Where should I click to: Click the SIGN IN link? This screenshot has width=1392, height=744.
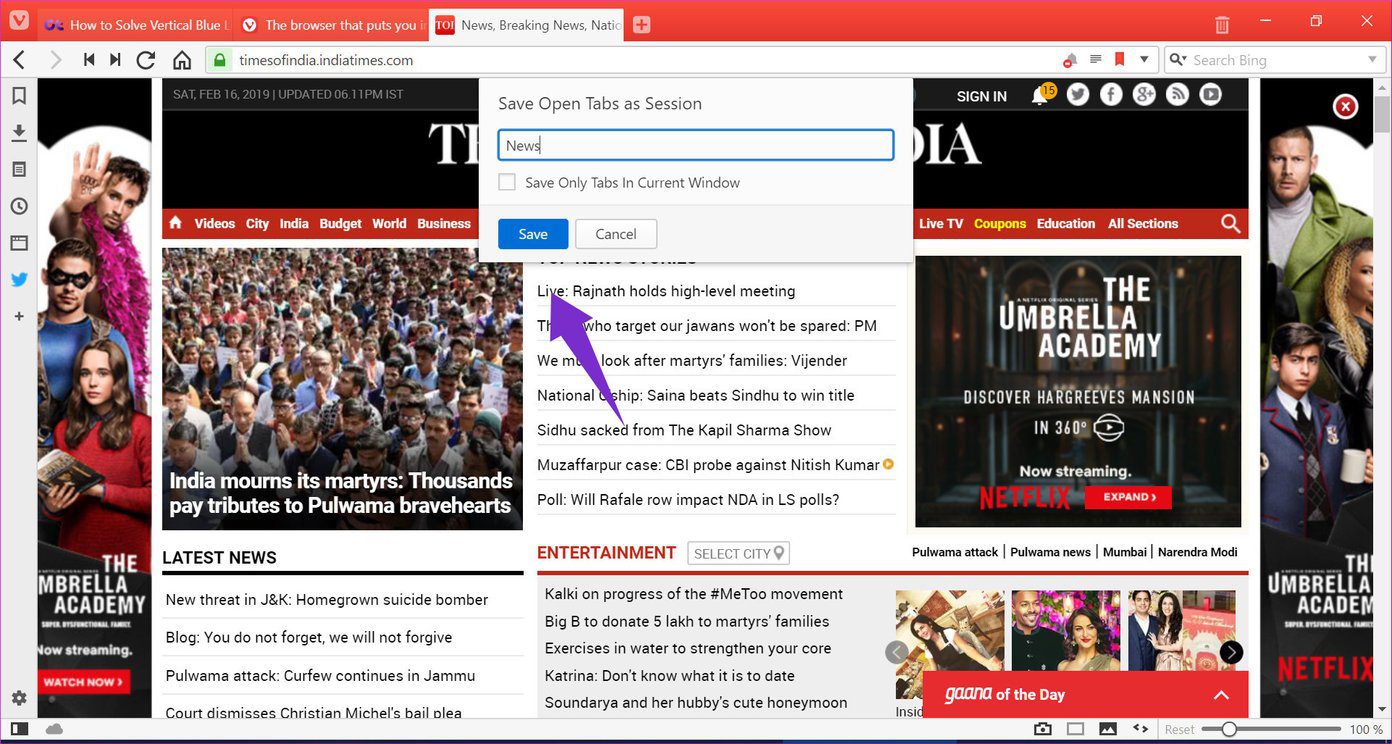(981, 96)
